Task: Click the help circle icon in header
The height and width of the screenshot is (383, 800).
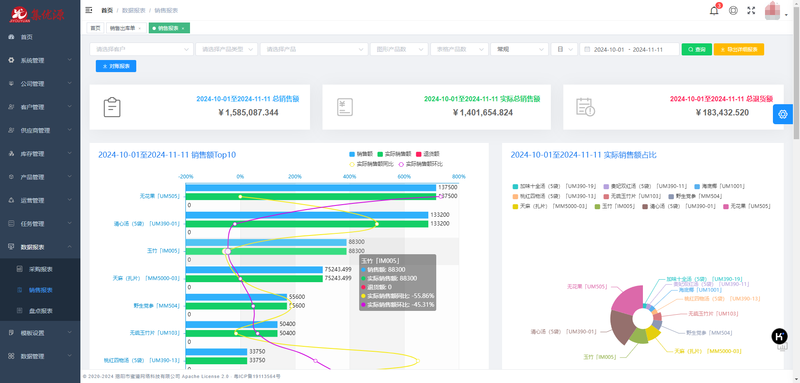Action: [733, 10]
